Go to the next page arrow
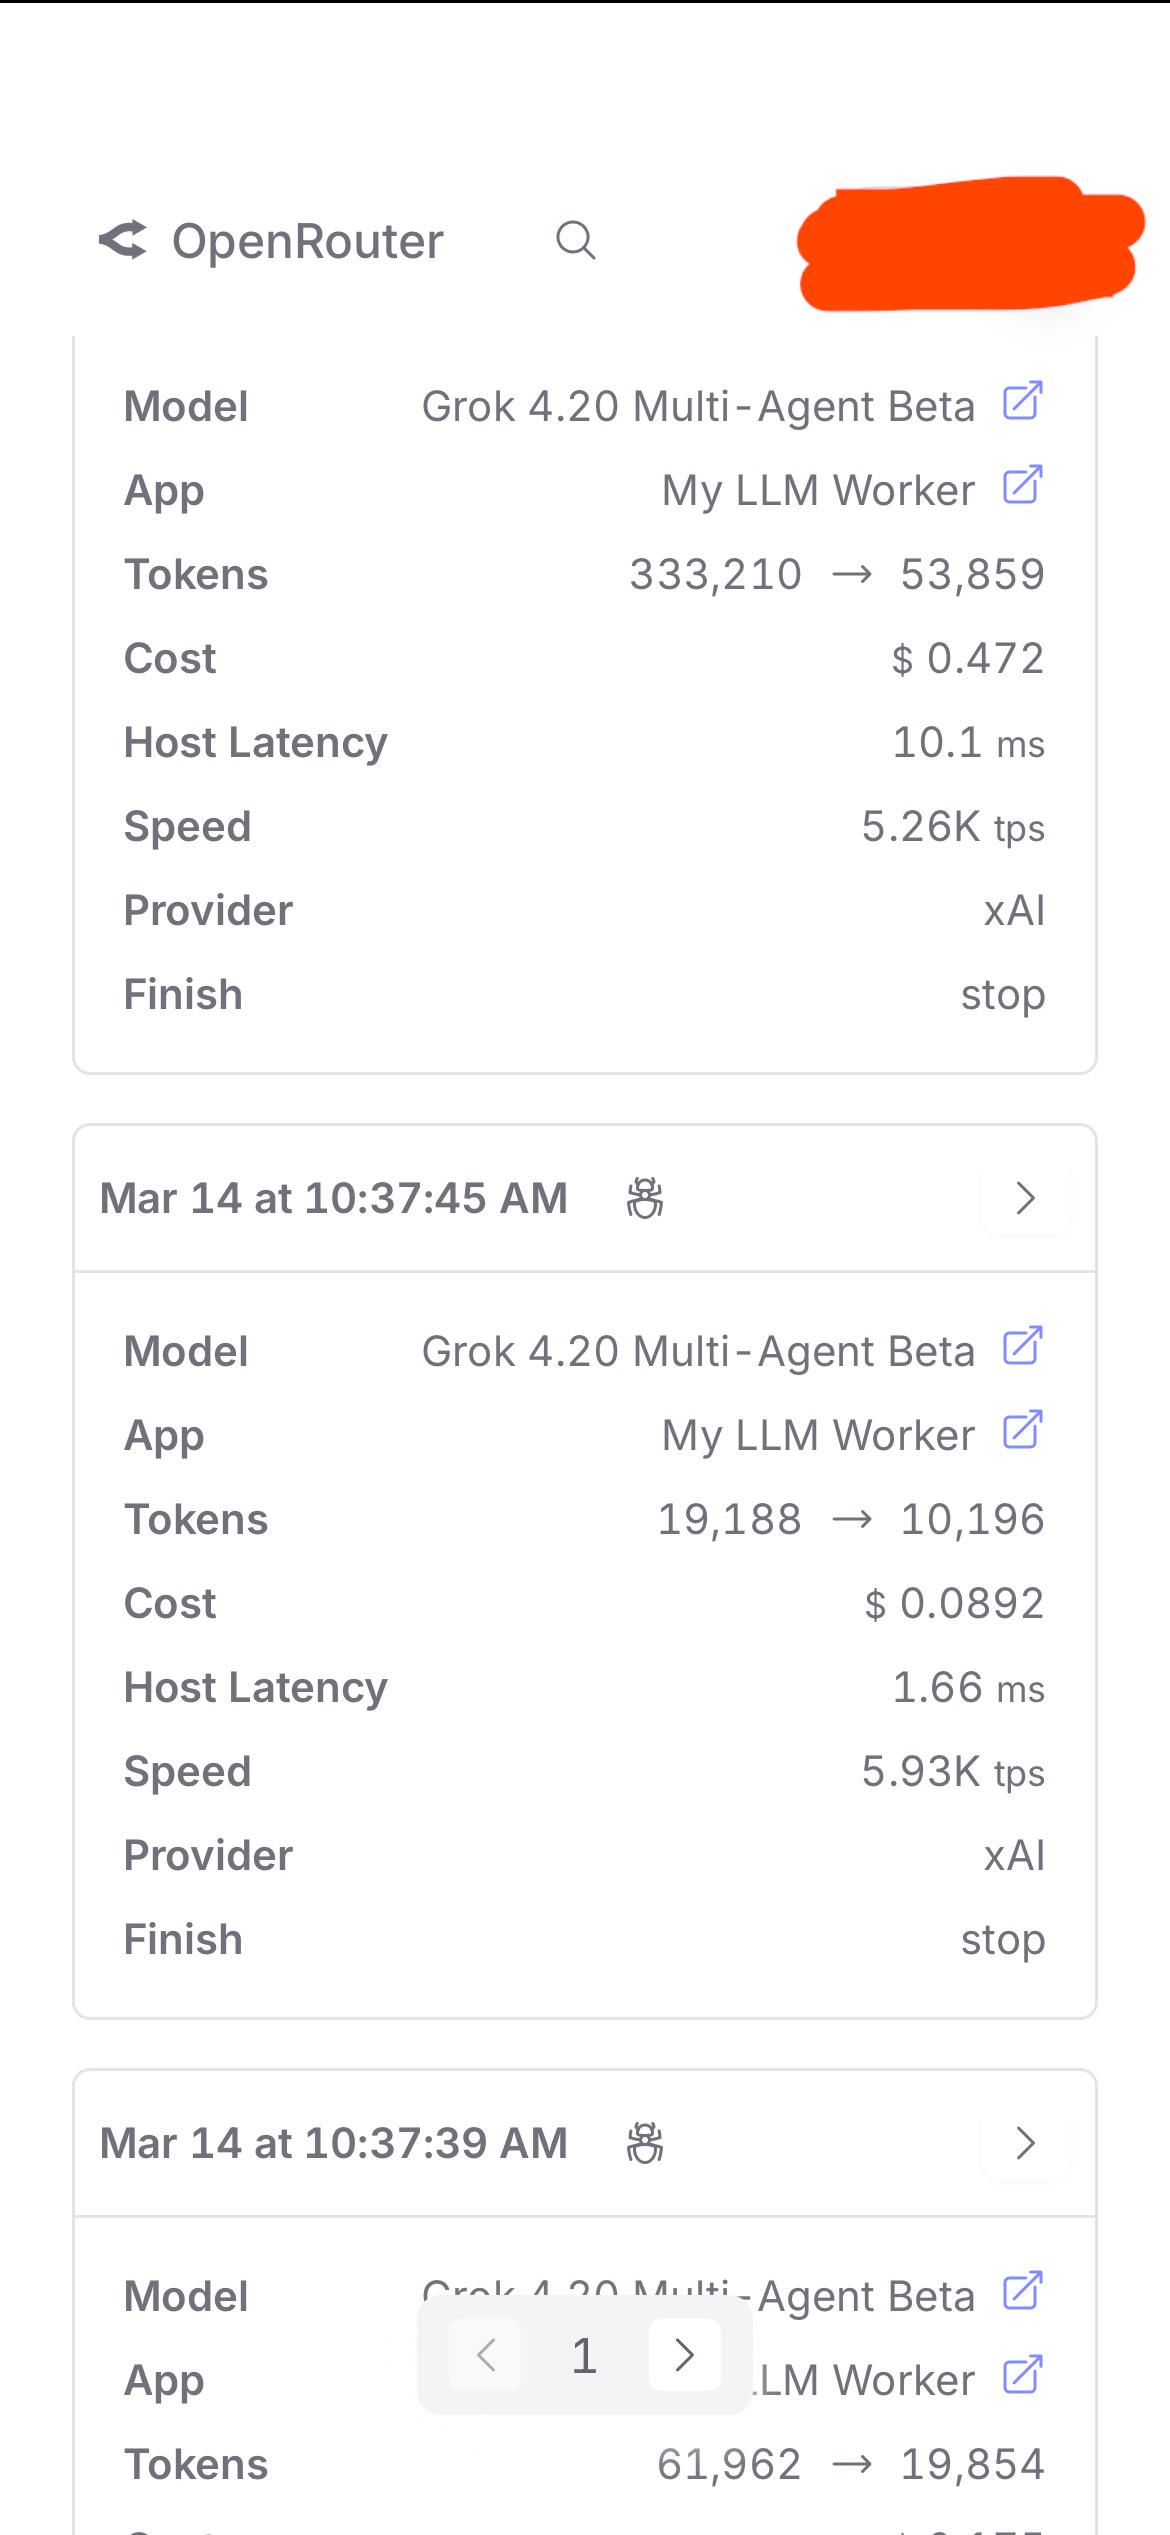 pyautogui.click(x=685, y=2355)
